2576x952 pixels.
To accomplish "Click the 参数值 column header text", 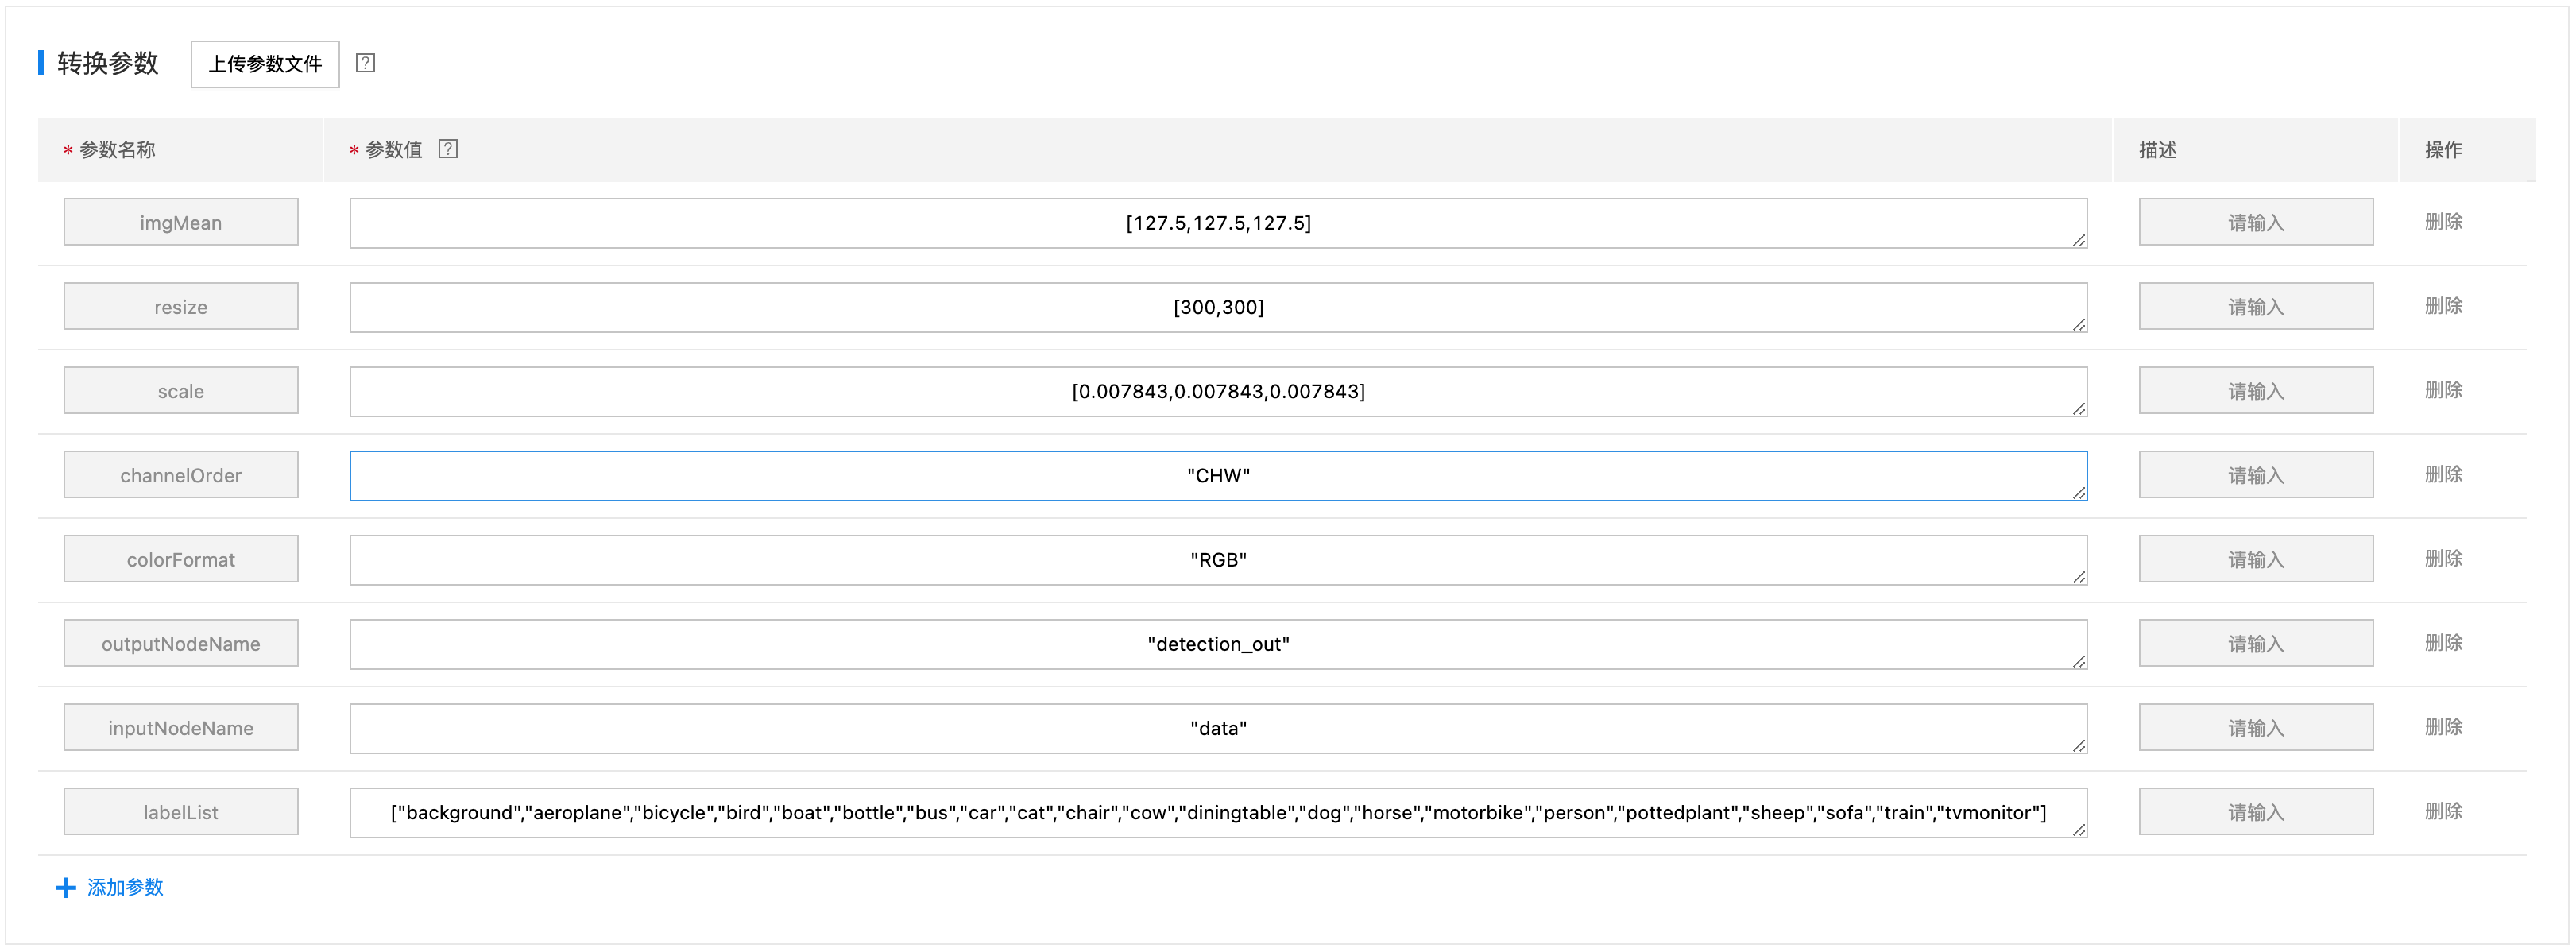I will [x=393, y=150].
